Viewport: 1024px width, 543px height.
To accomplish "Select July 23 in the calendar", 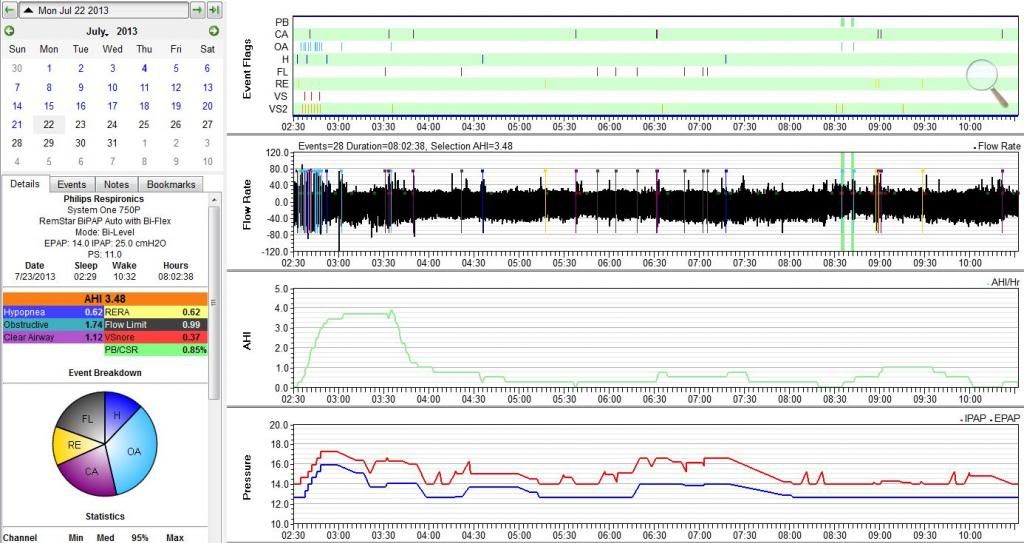I will pos(80,124).
